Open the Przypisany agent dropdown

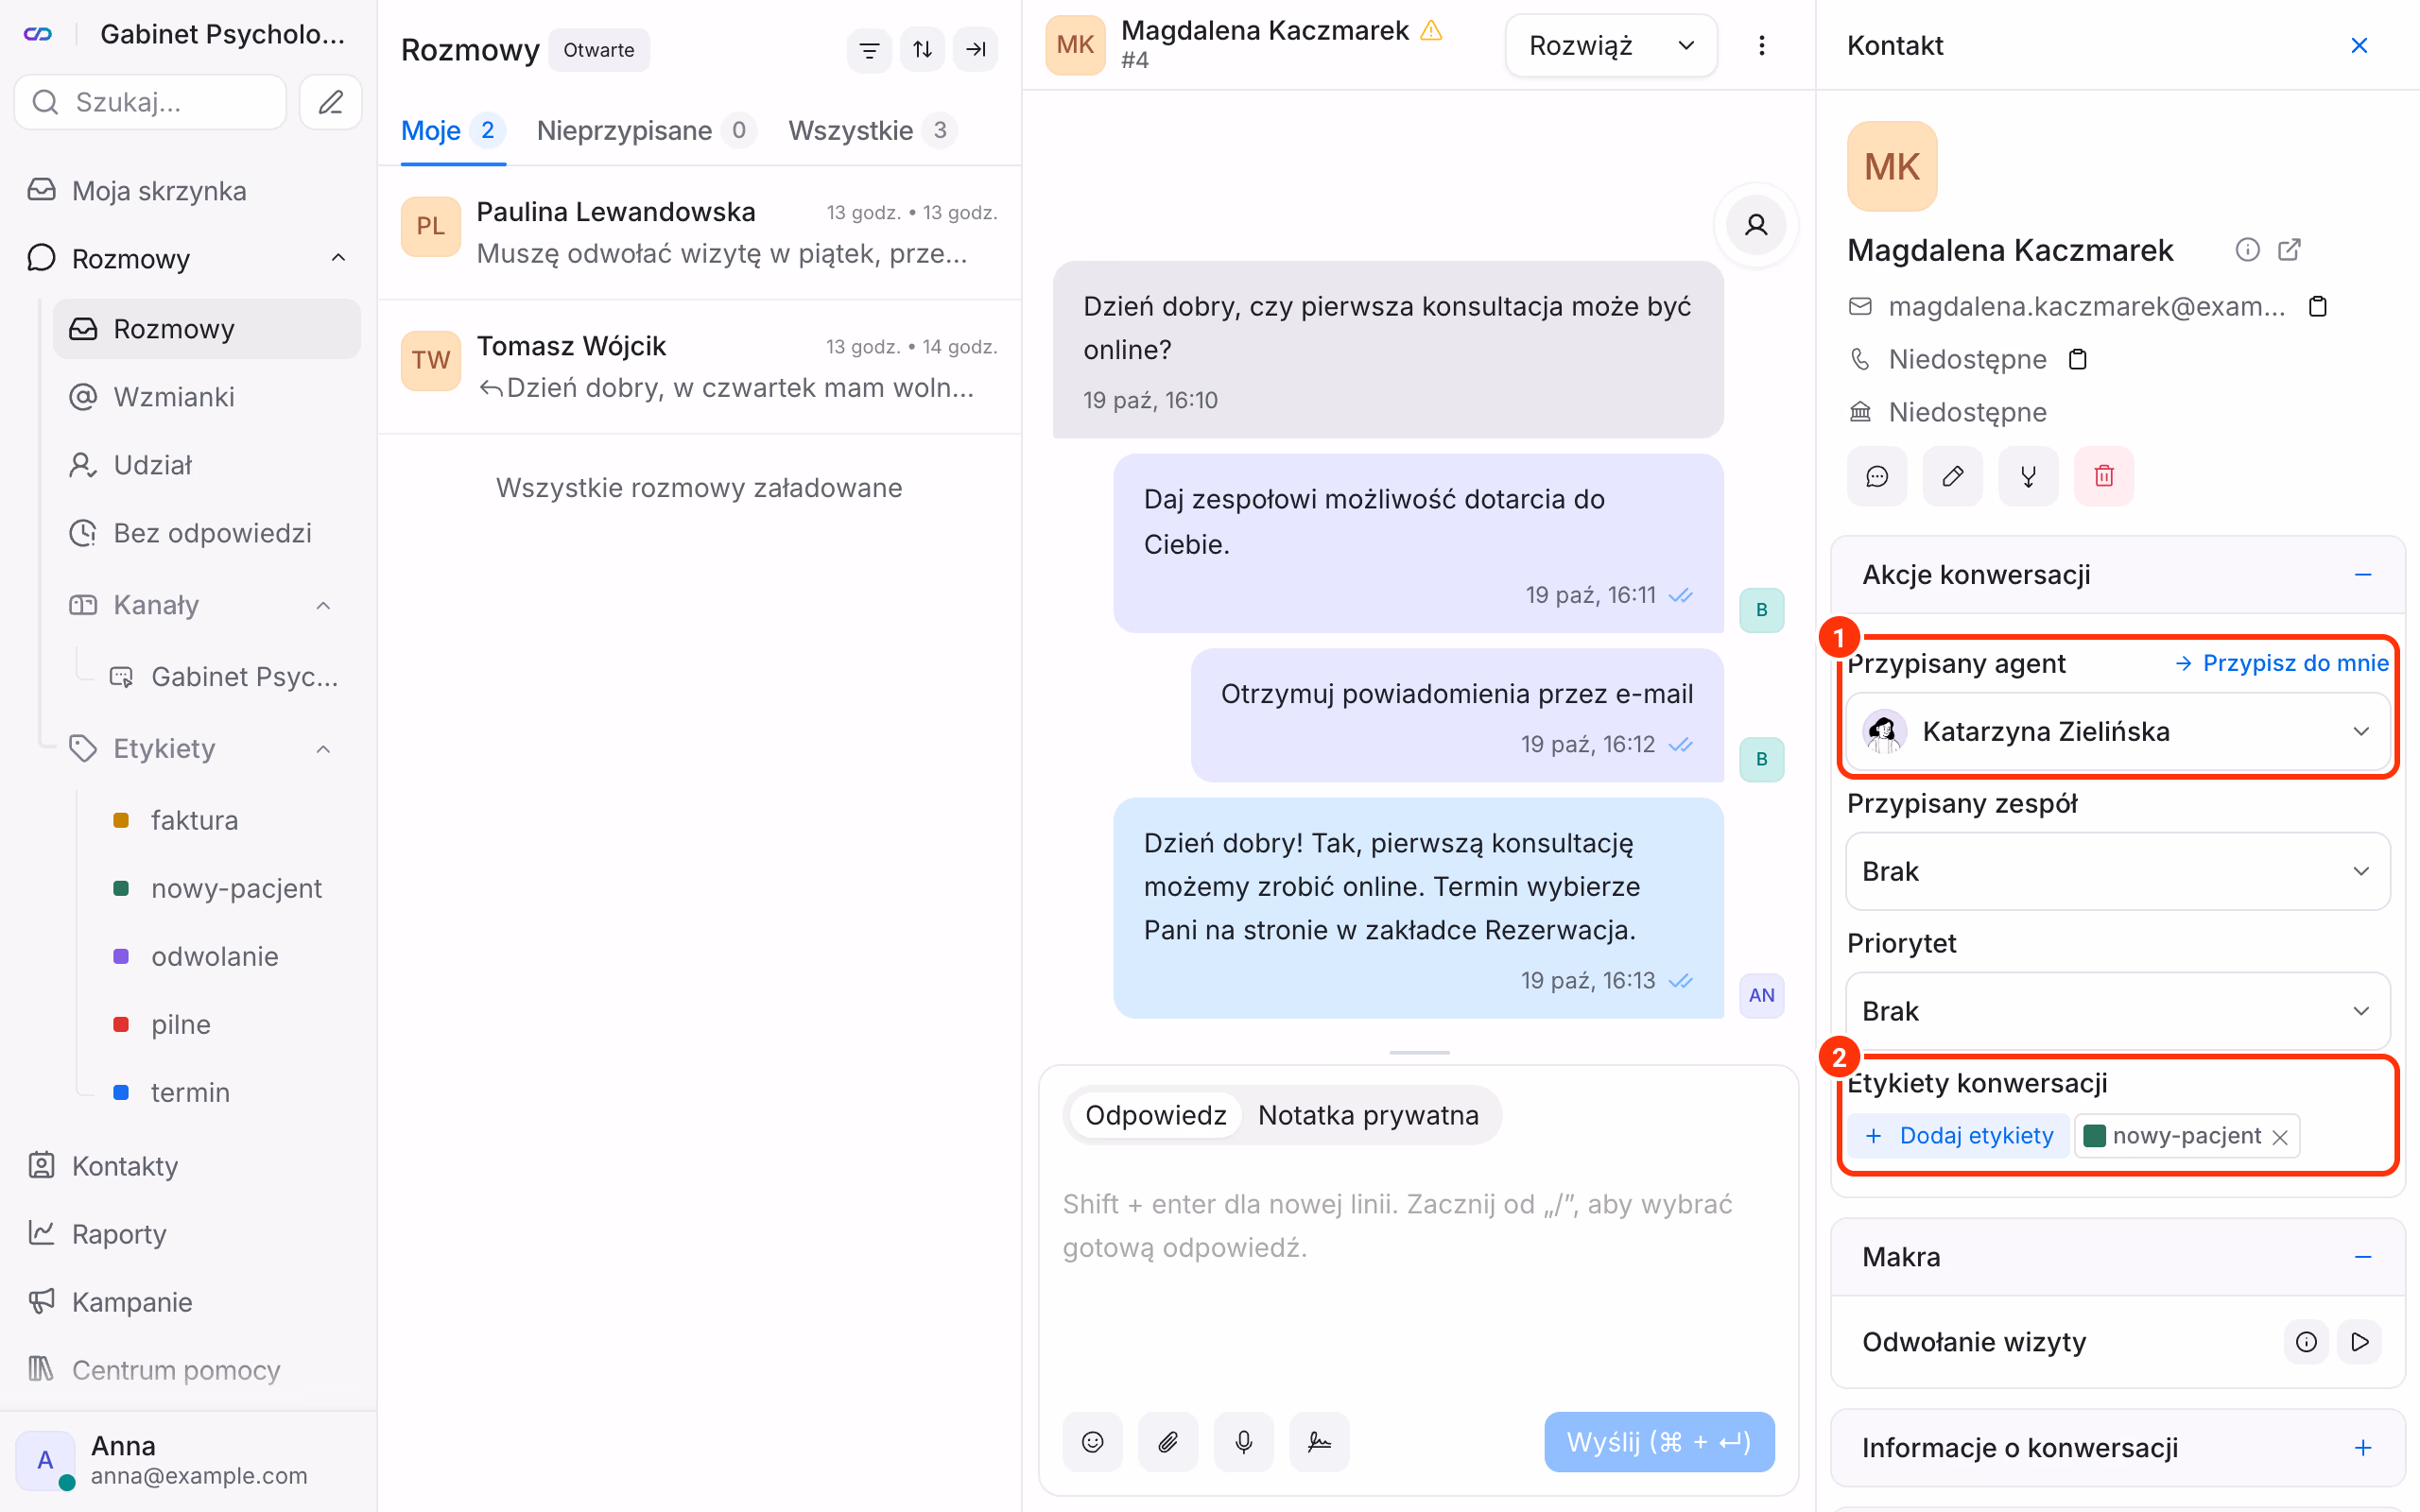pyautogui.click(x=2118, y=732)
